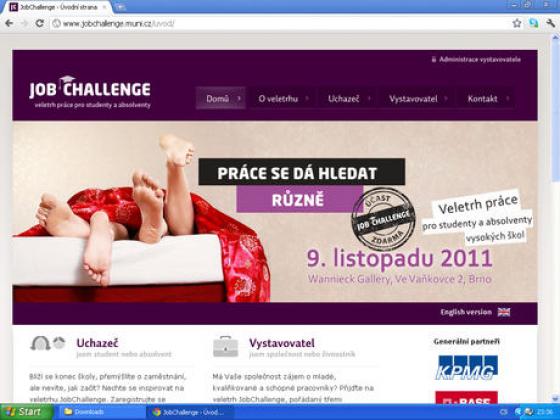This screenshot has width=560, height=420.
Task: Focus the address bar showing jobchallenge.muni.cz
Action: pos(280,24)
